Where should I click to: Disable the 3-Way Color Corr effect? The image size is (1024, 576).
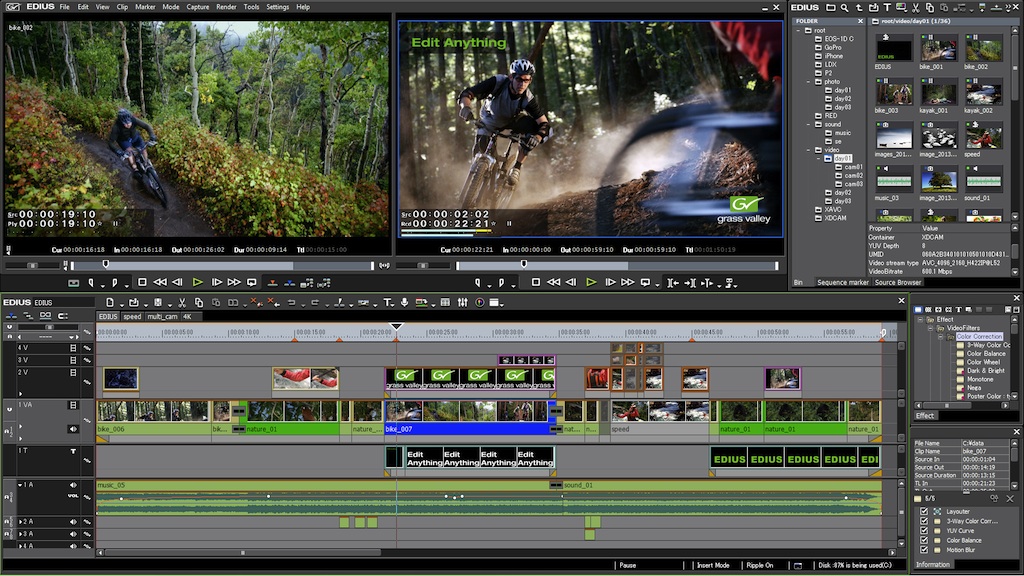pyautogui.click(x=924, y=521)
